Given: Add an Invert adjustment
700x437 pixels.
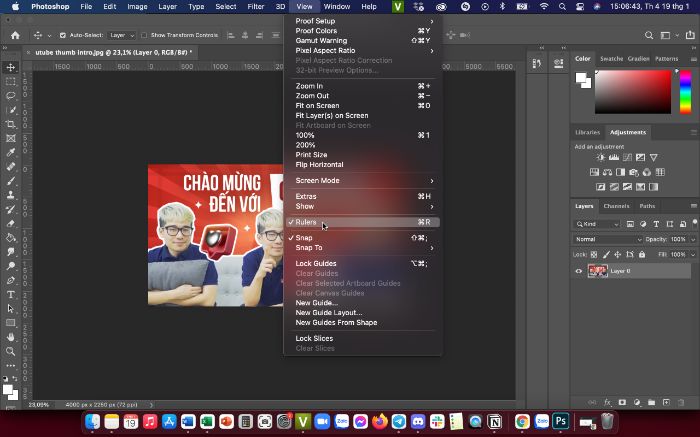Looking at the screenshot, I should (x=601, y=187).
